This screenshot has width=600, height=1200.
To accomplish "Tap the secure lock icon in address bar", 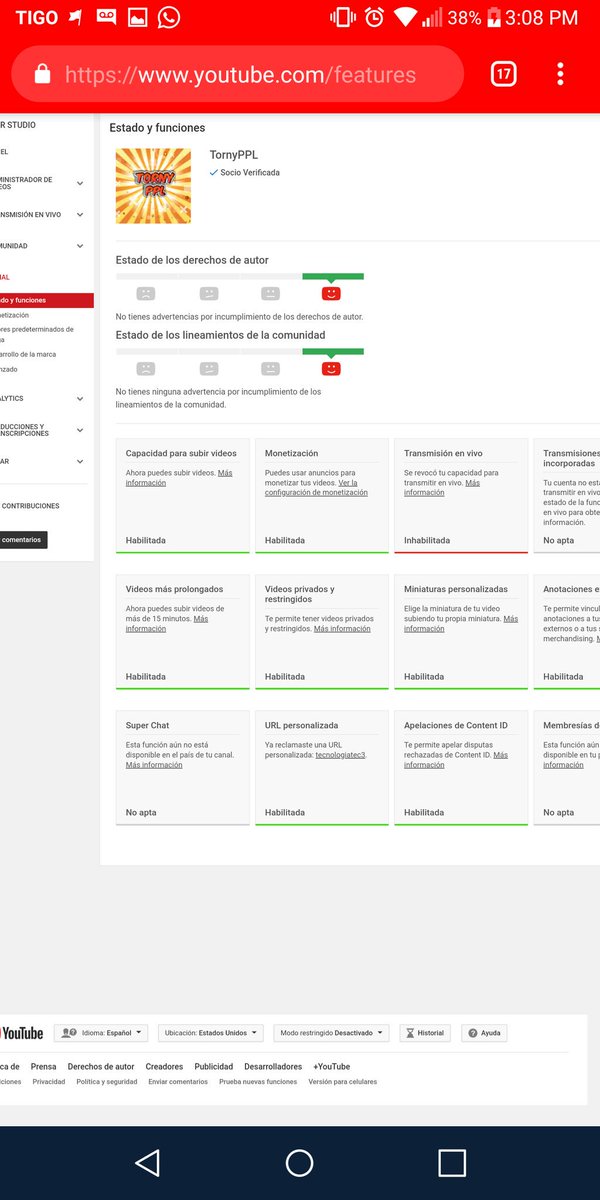I will pos(42,74).
